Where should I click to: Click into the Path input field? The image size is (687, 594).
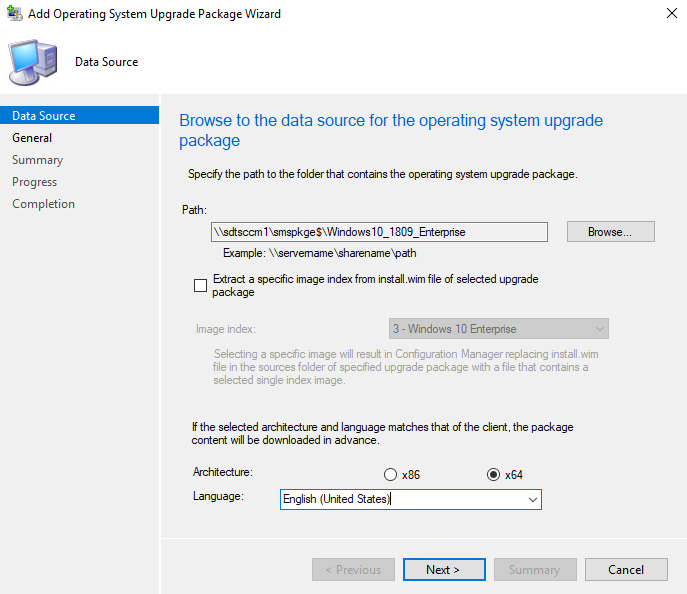coord(379,232)
